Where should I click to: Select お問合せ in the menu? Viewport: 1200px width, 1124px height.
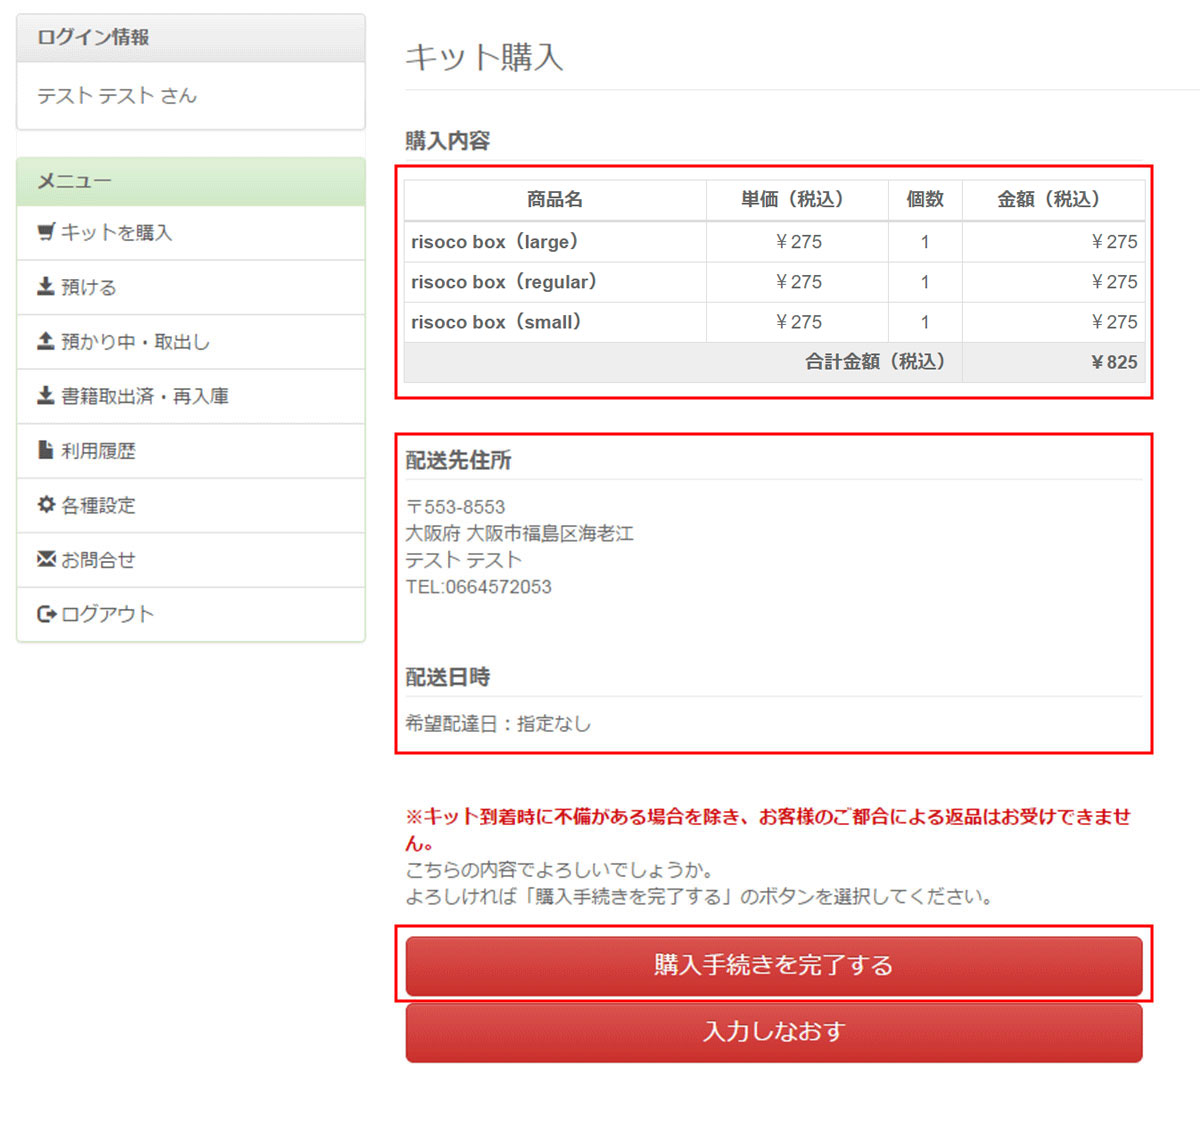click(191, 560)
